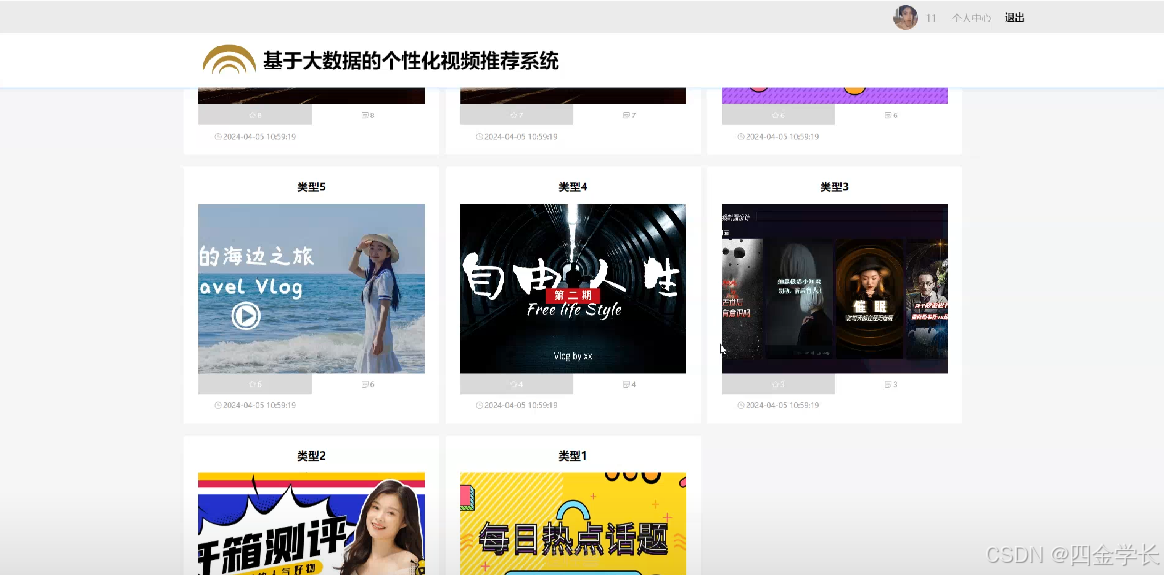This screenshot has height=575, width=1164.
Task: Open the 类型4 title link
Action: pos(572,187)
